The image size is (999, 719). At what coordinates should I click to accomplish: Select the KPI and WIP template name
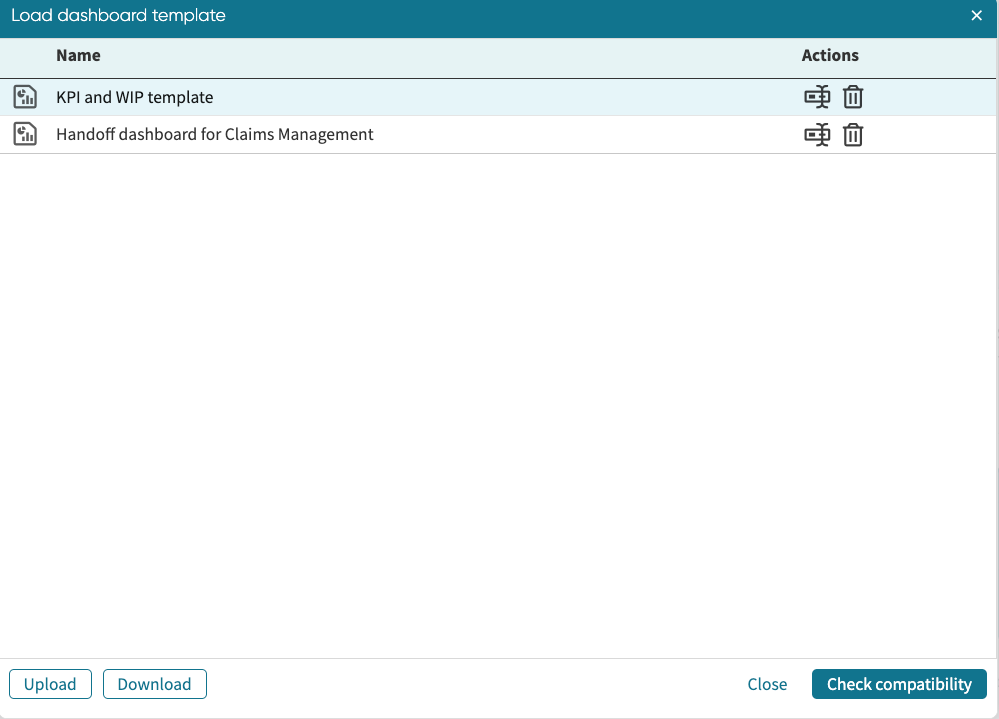pos(135,97)
